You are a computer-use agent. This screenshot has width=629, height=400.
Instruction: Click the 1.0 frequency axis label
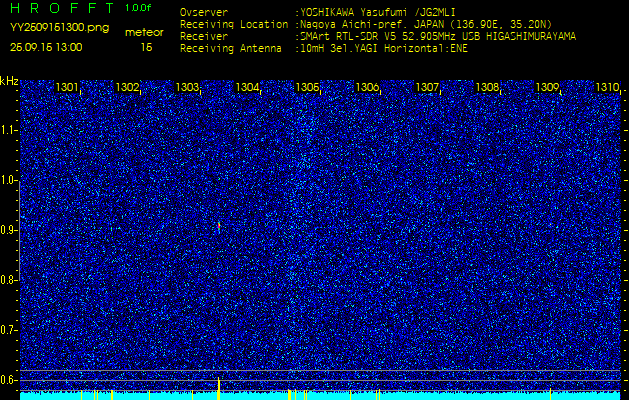coord(8,180)
